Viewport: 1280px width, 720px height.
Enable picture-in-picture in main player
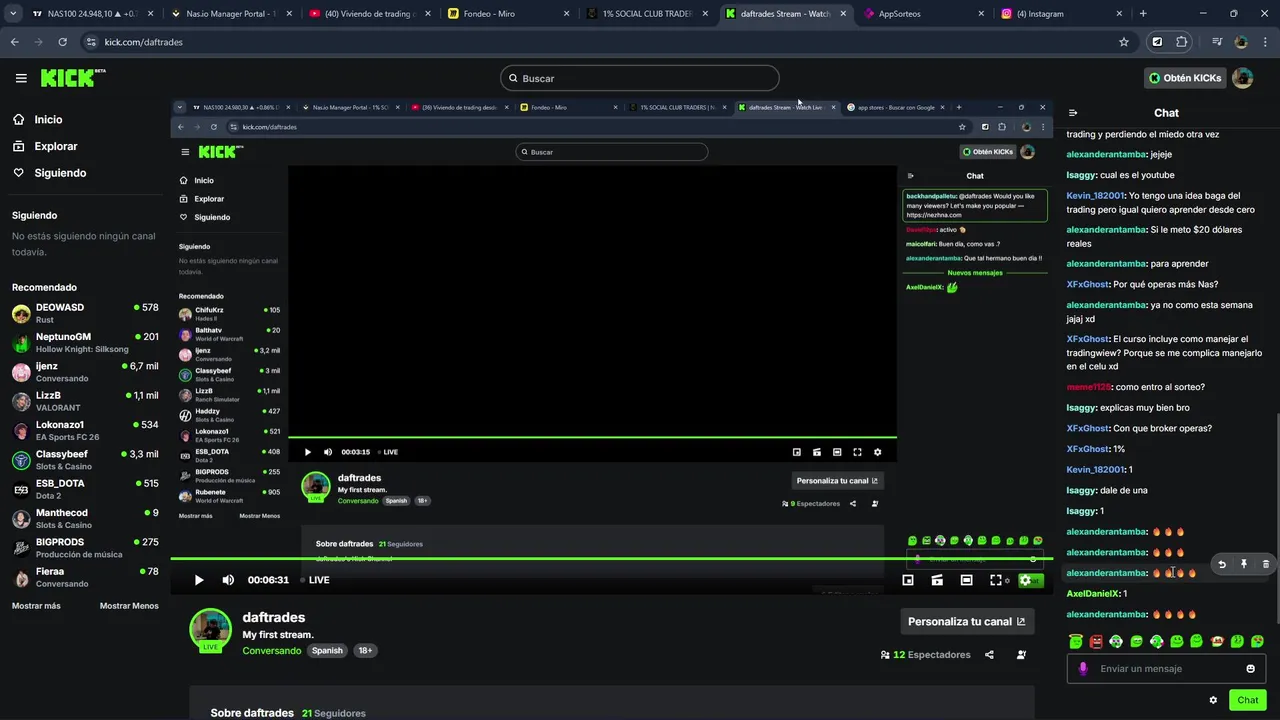908,580
